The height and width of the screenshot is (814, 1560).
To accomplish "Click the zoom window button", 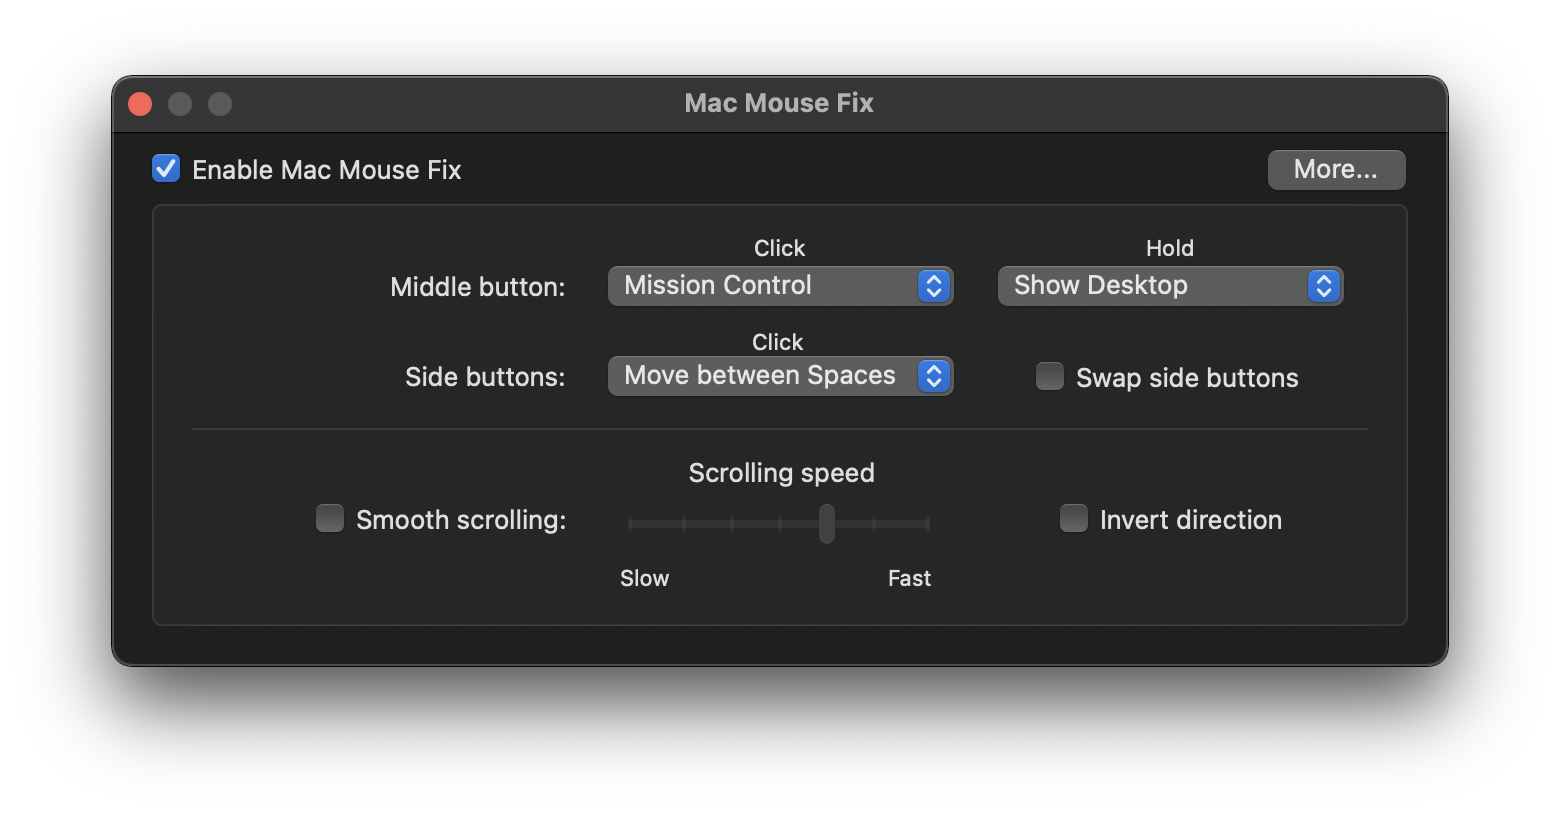I will click(220, 104).
